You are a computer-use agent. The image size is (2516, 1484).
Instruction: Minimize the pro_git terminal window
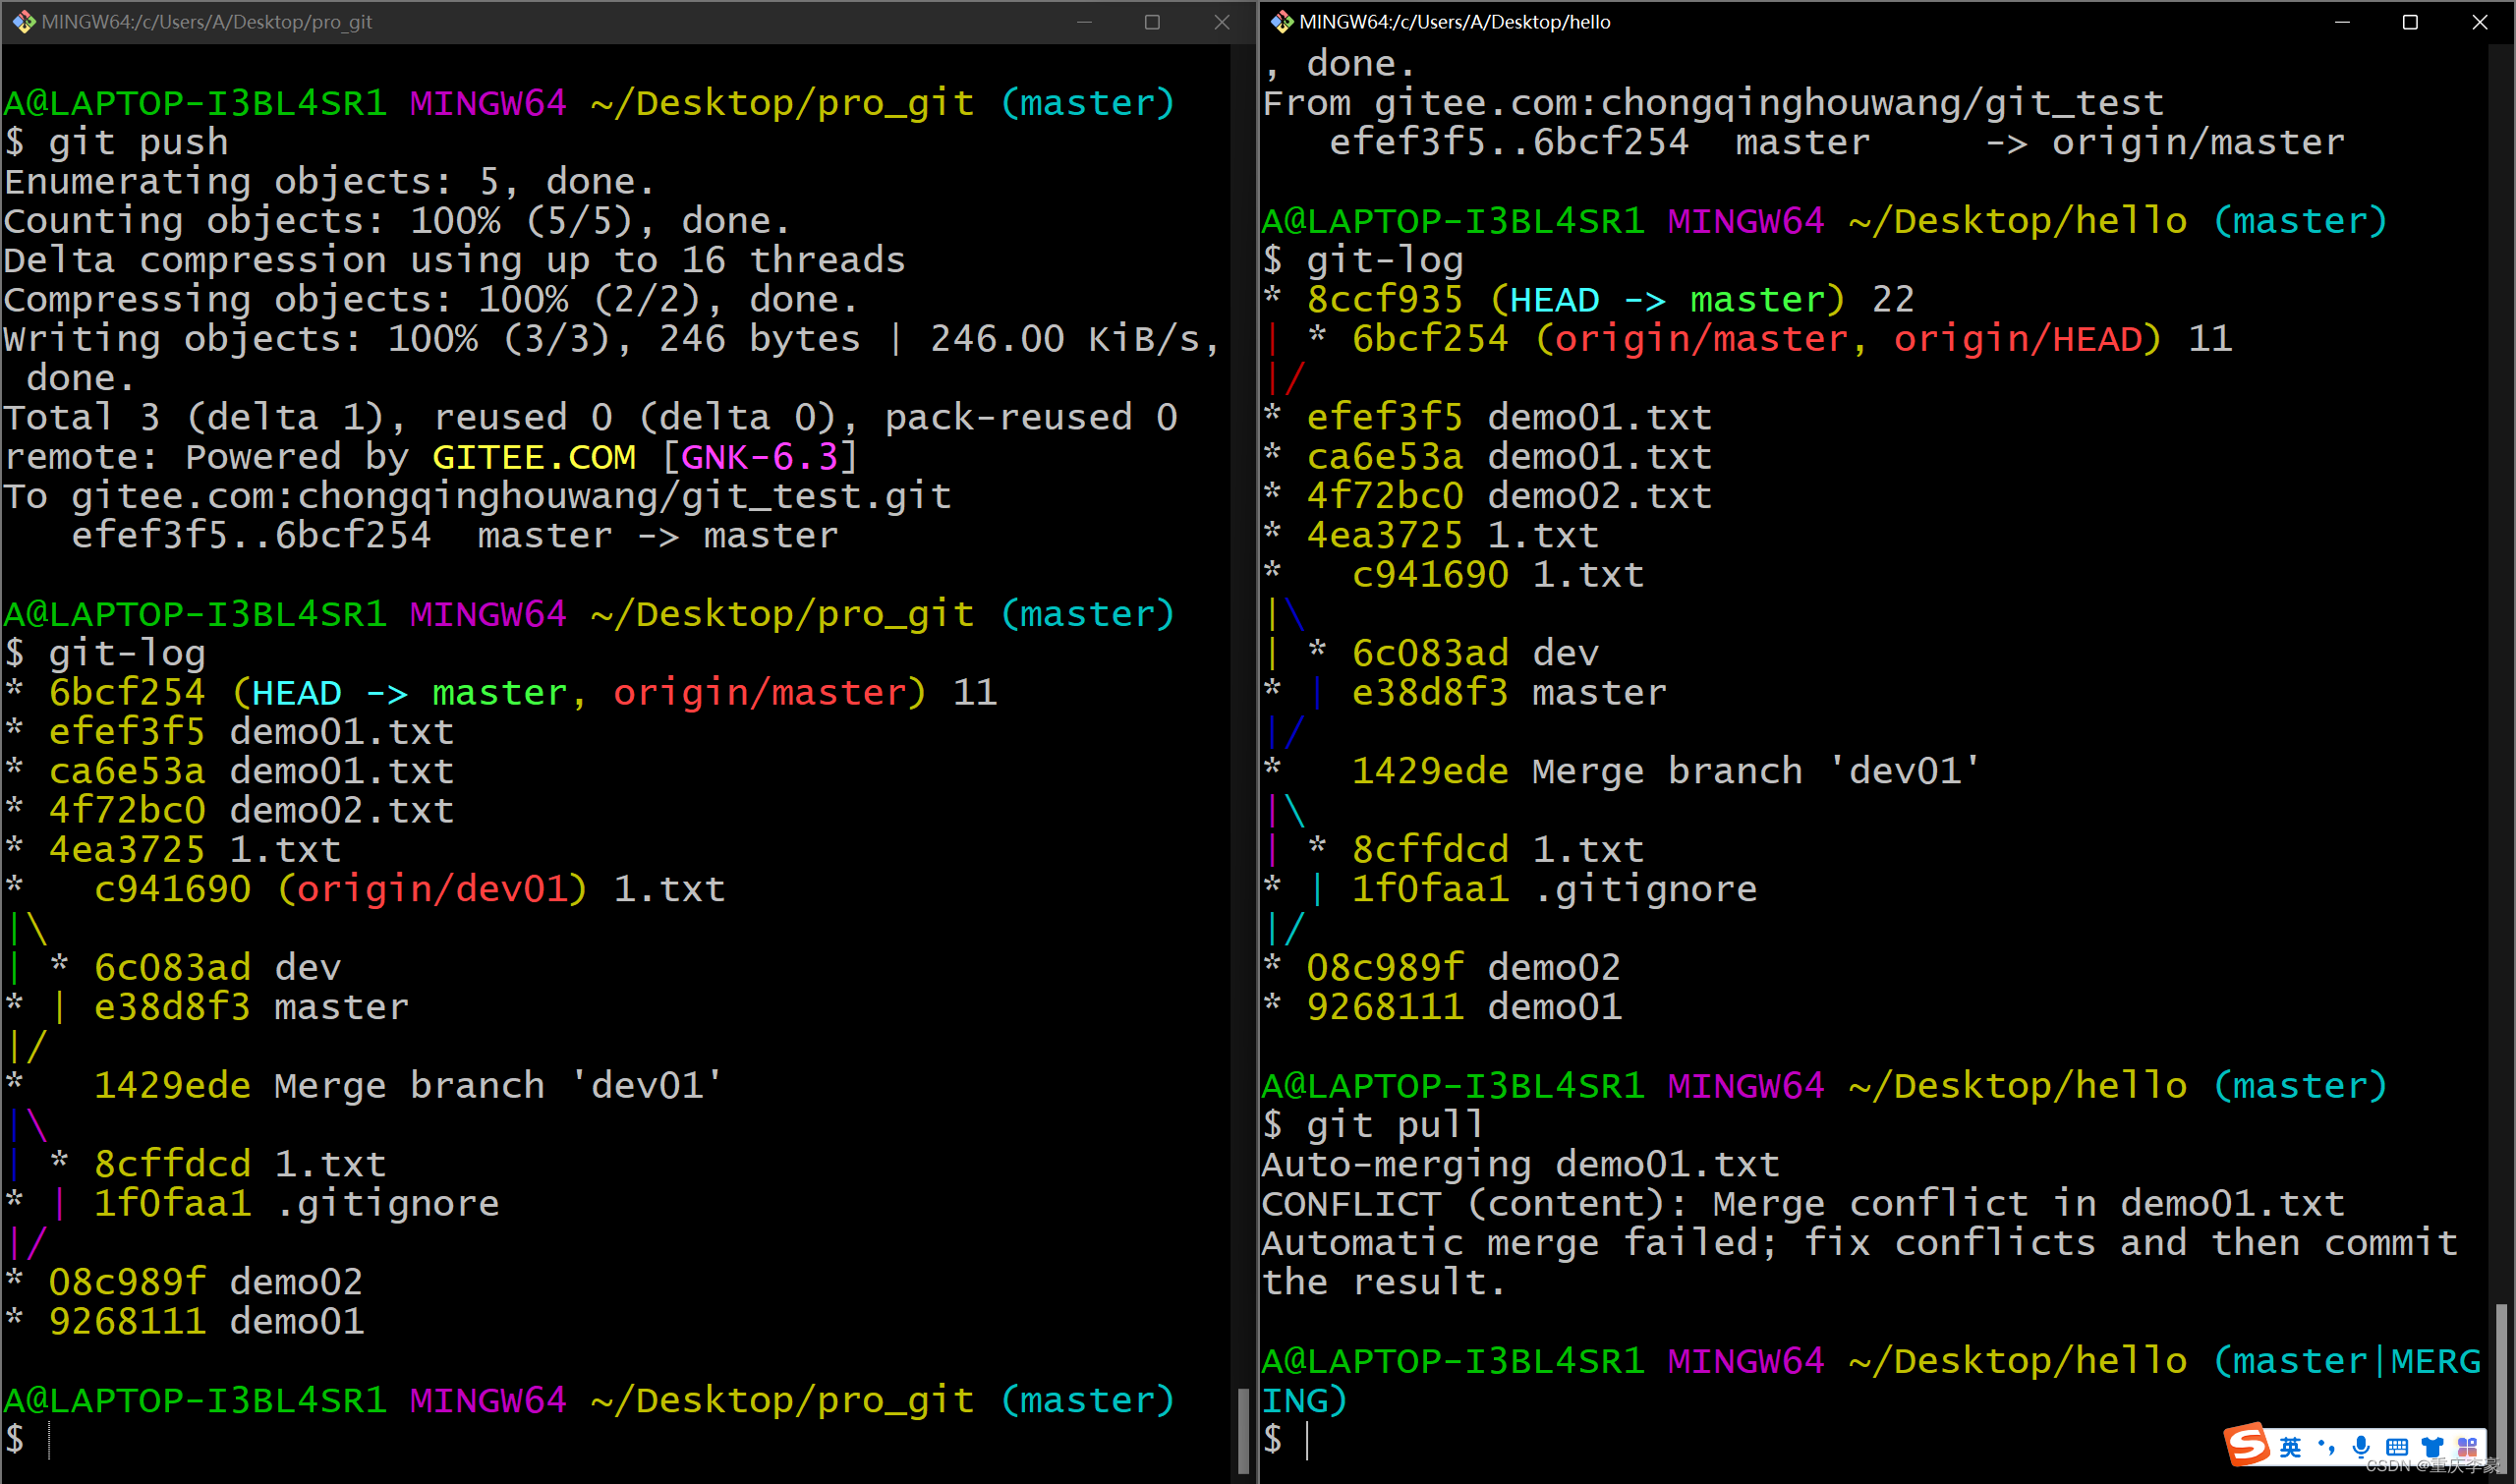click(1084, 21)
